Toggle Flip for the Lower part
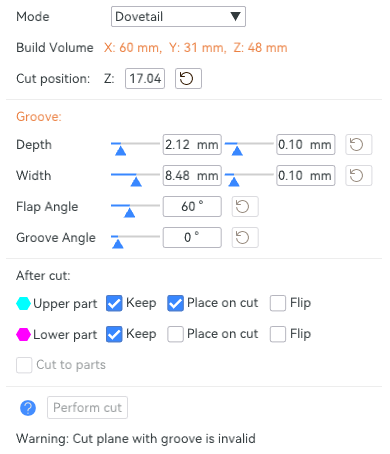 [x=278, y=334]
